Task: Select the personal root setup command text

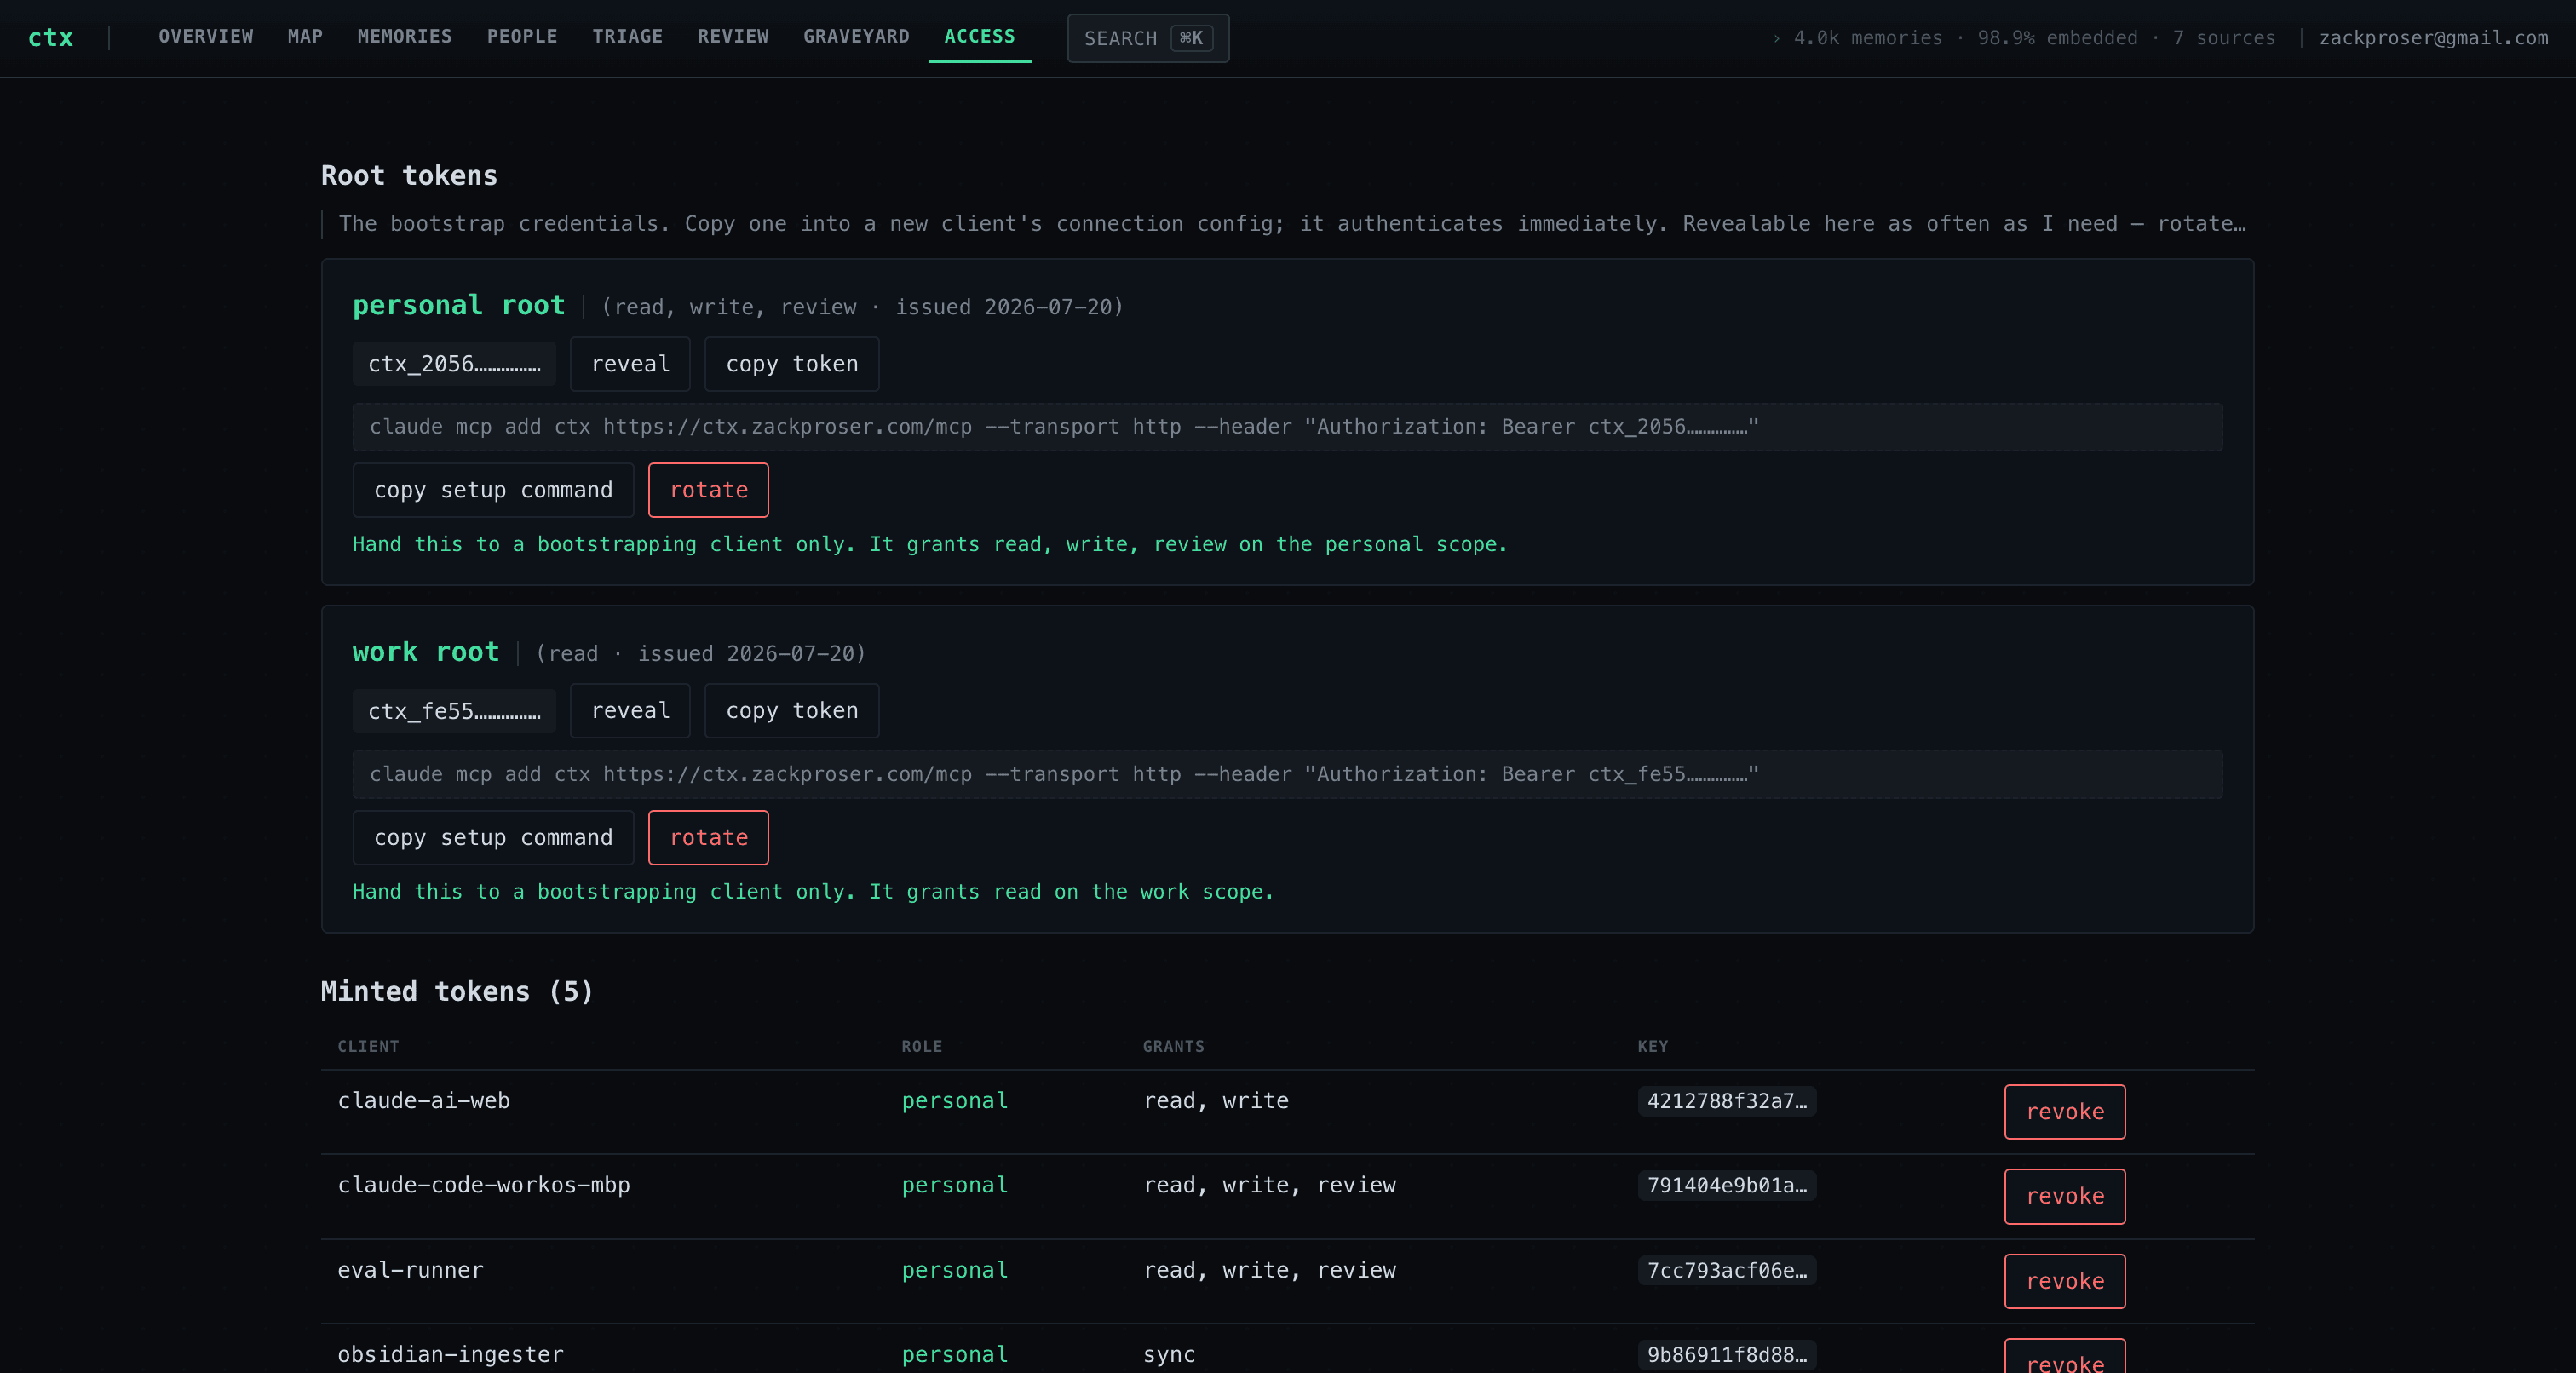Action: 1288,427
